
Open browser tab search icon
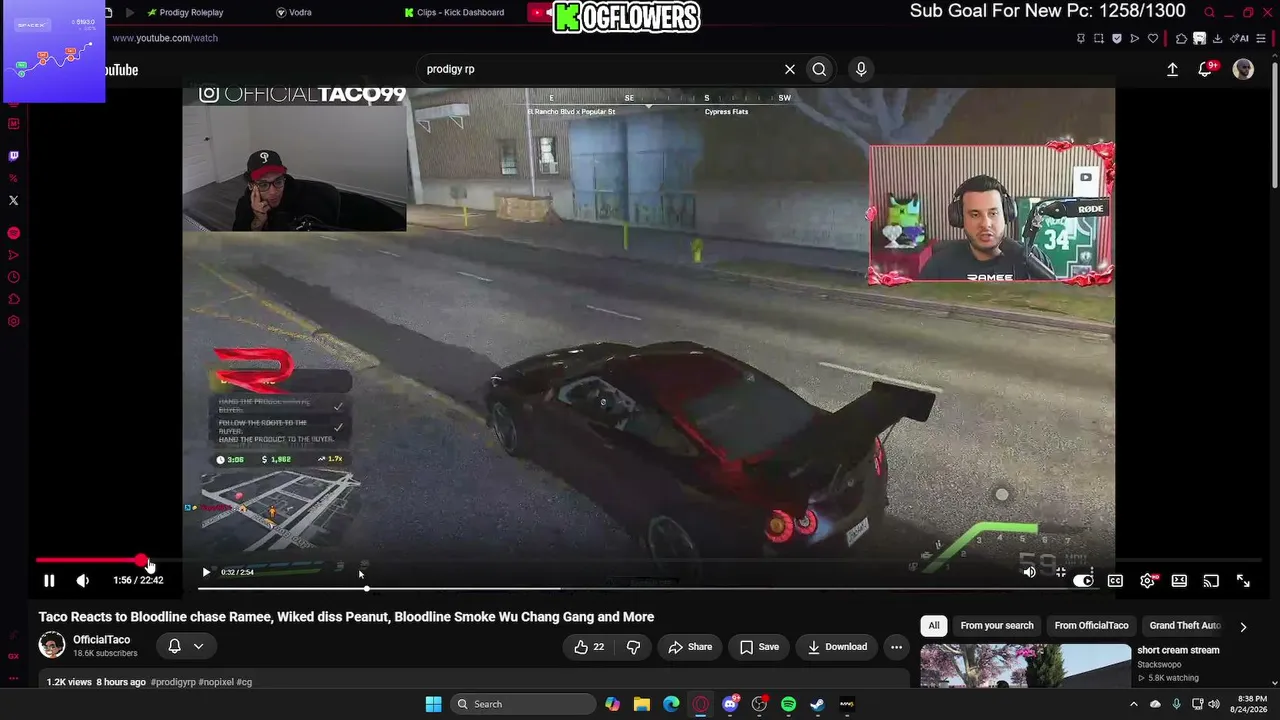[x=1209, y=12]
